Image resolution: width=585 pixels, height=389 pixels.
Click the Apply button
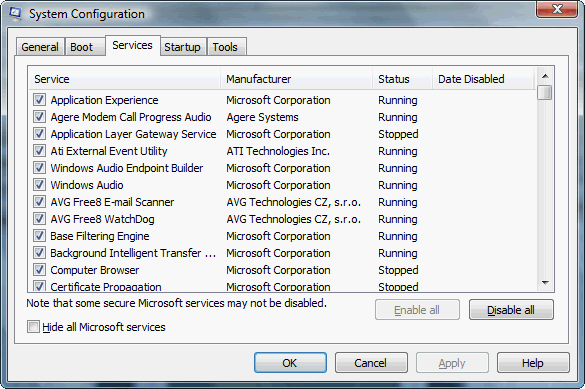452,363
